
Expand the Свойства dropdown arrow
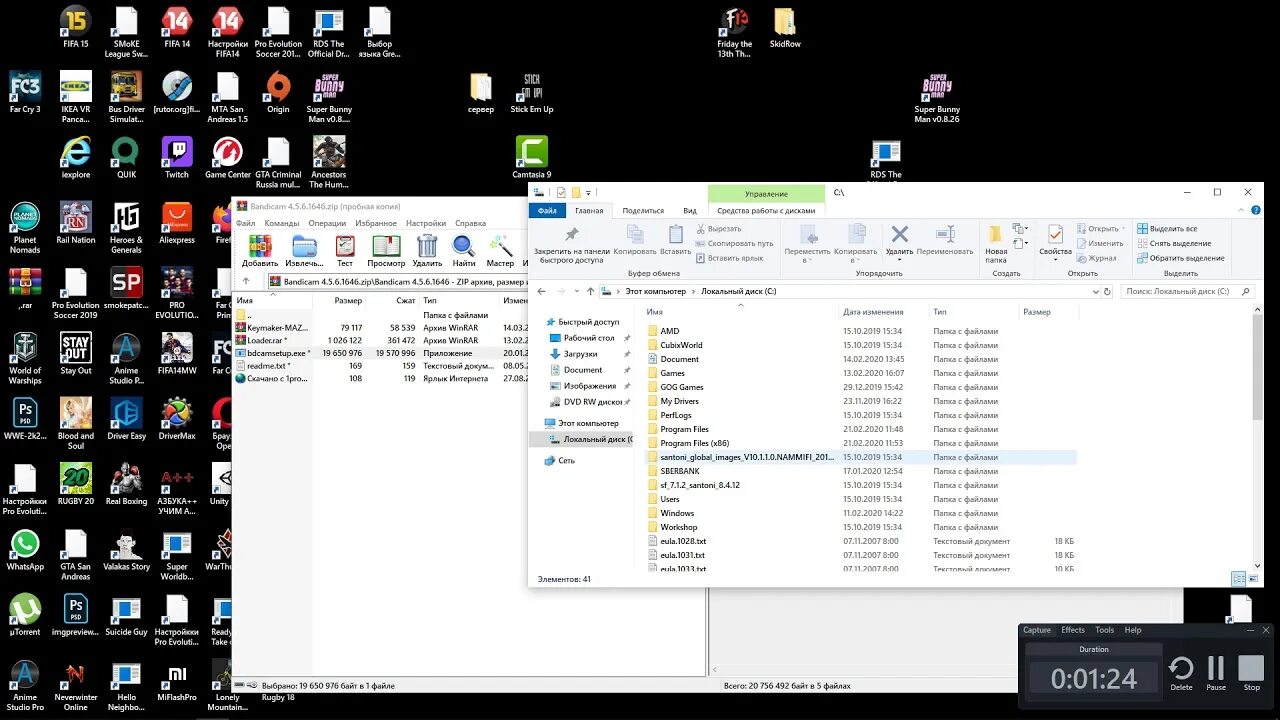tap(1055, 260)
